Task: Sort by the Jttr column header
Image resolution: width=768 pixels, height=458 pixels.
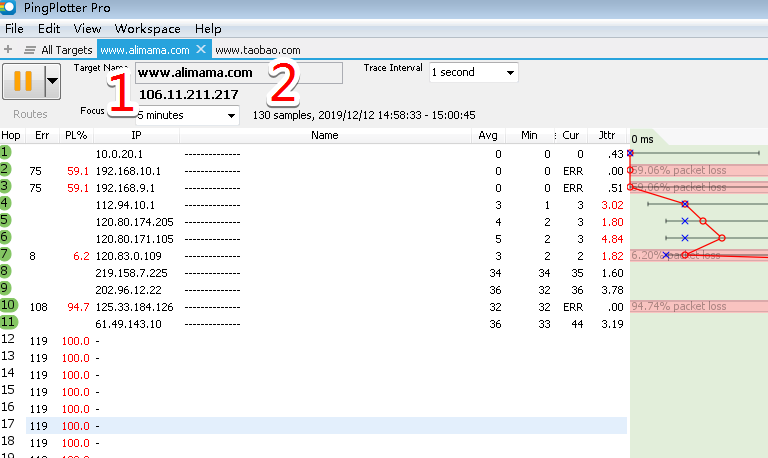Action: click(607, 136)
